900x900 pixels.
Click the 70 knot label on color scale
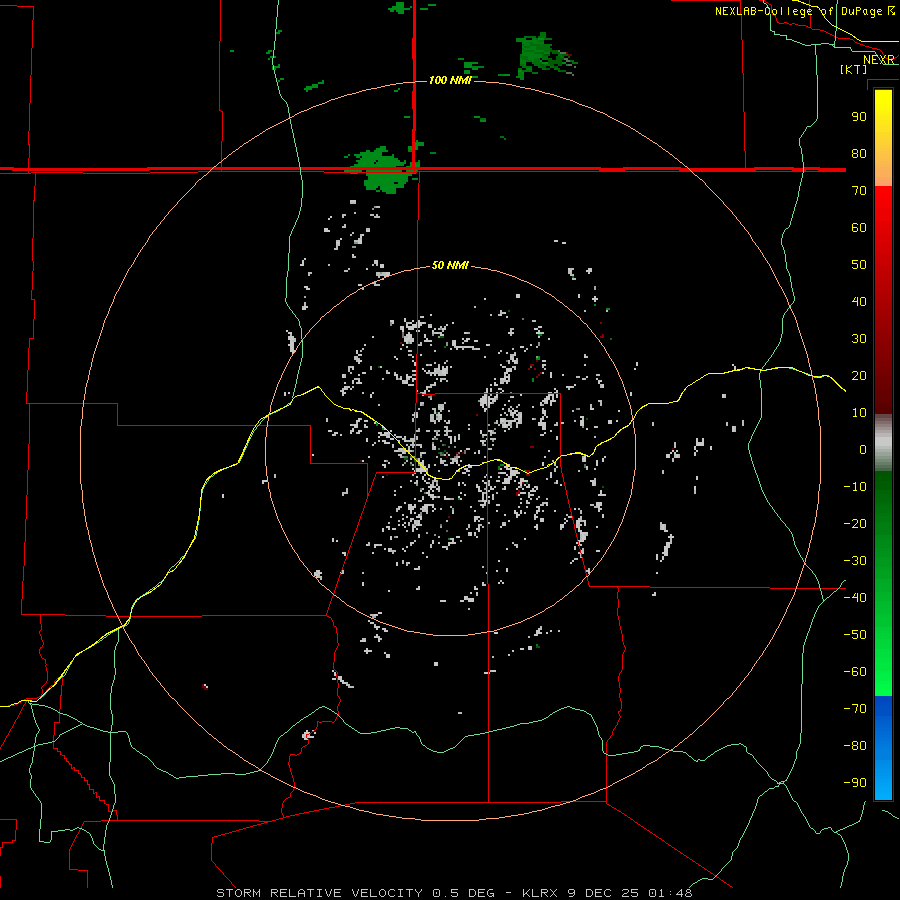[x=859, y=191]
